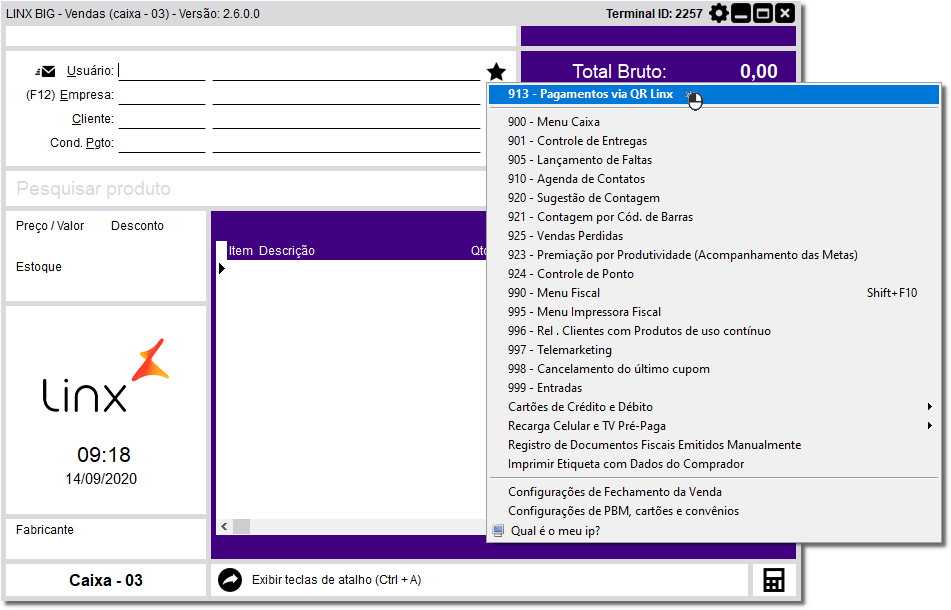Click the shortcut keys arrow icon
The image size is (951, 610).
click(x=230, y=580)
